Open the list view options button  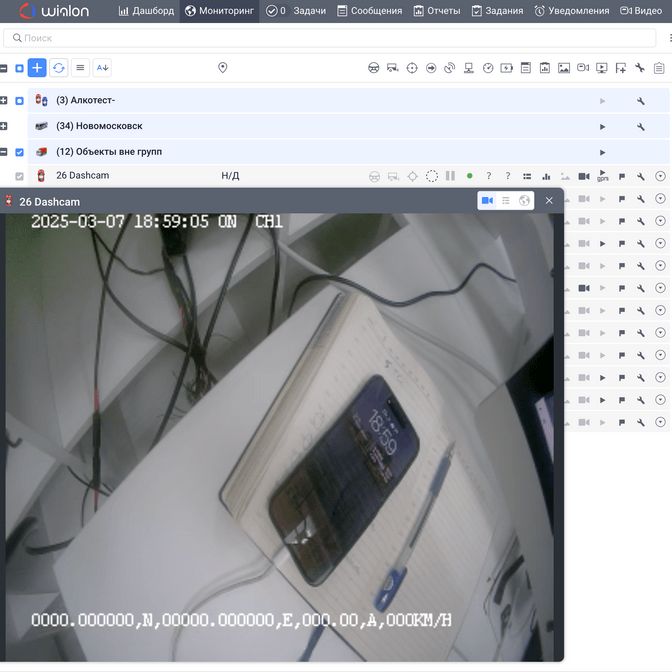pyautogui.click(x=80, y=68)
